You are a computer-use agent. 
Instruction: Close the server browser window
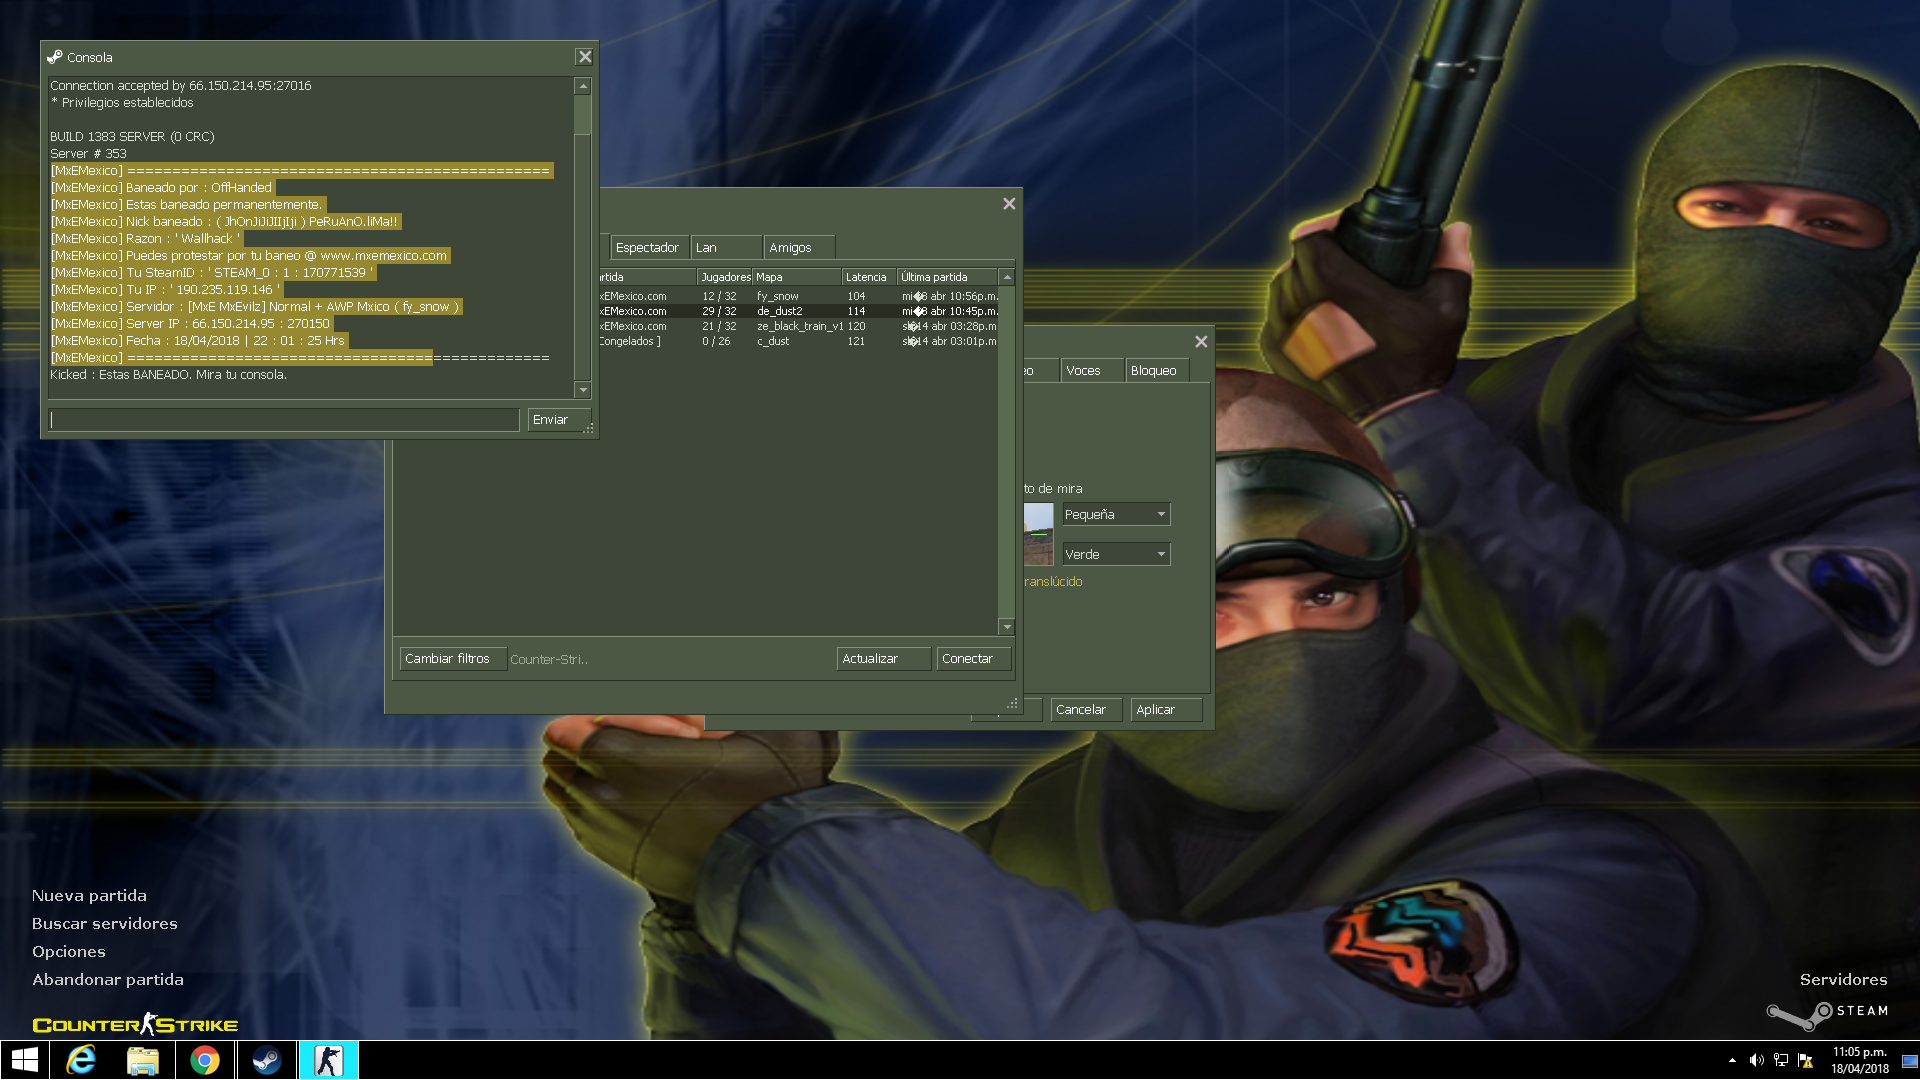[x=1009, y=204]
